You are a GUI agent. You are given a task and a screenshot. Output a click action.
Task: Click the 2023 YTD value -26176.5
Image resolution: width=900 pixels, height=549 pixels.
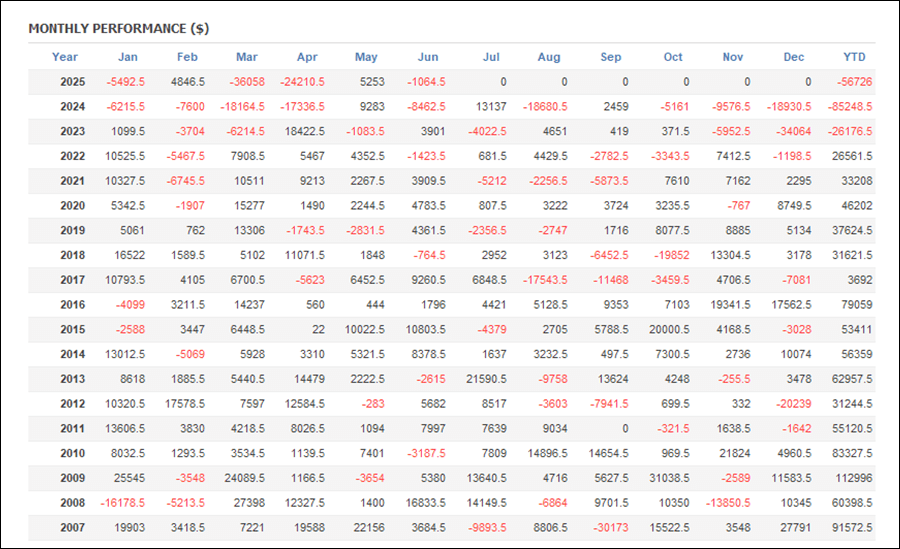pyautogui.click(x=849, y=132)
